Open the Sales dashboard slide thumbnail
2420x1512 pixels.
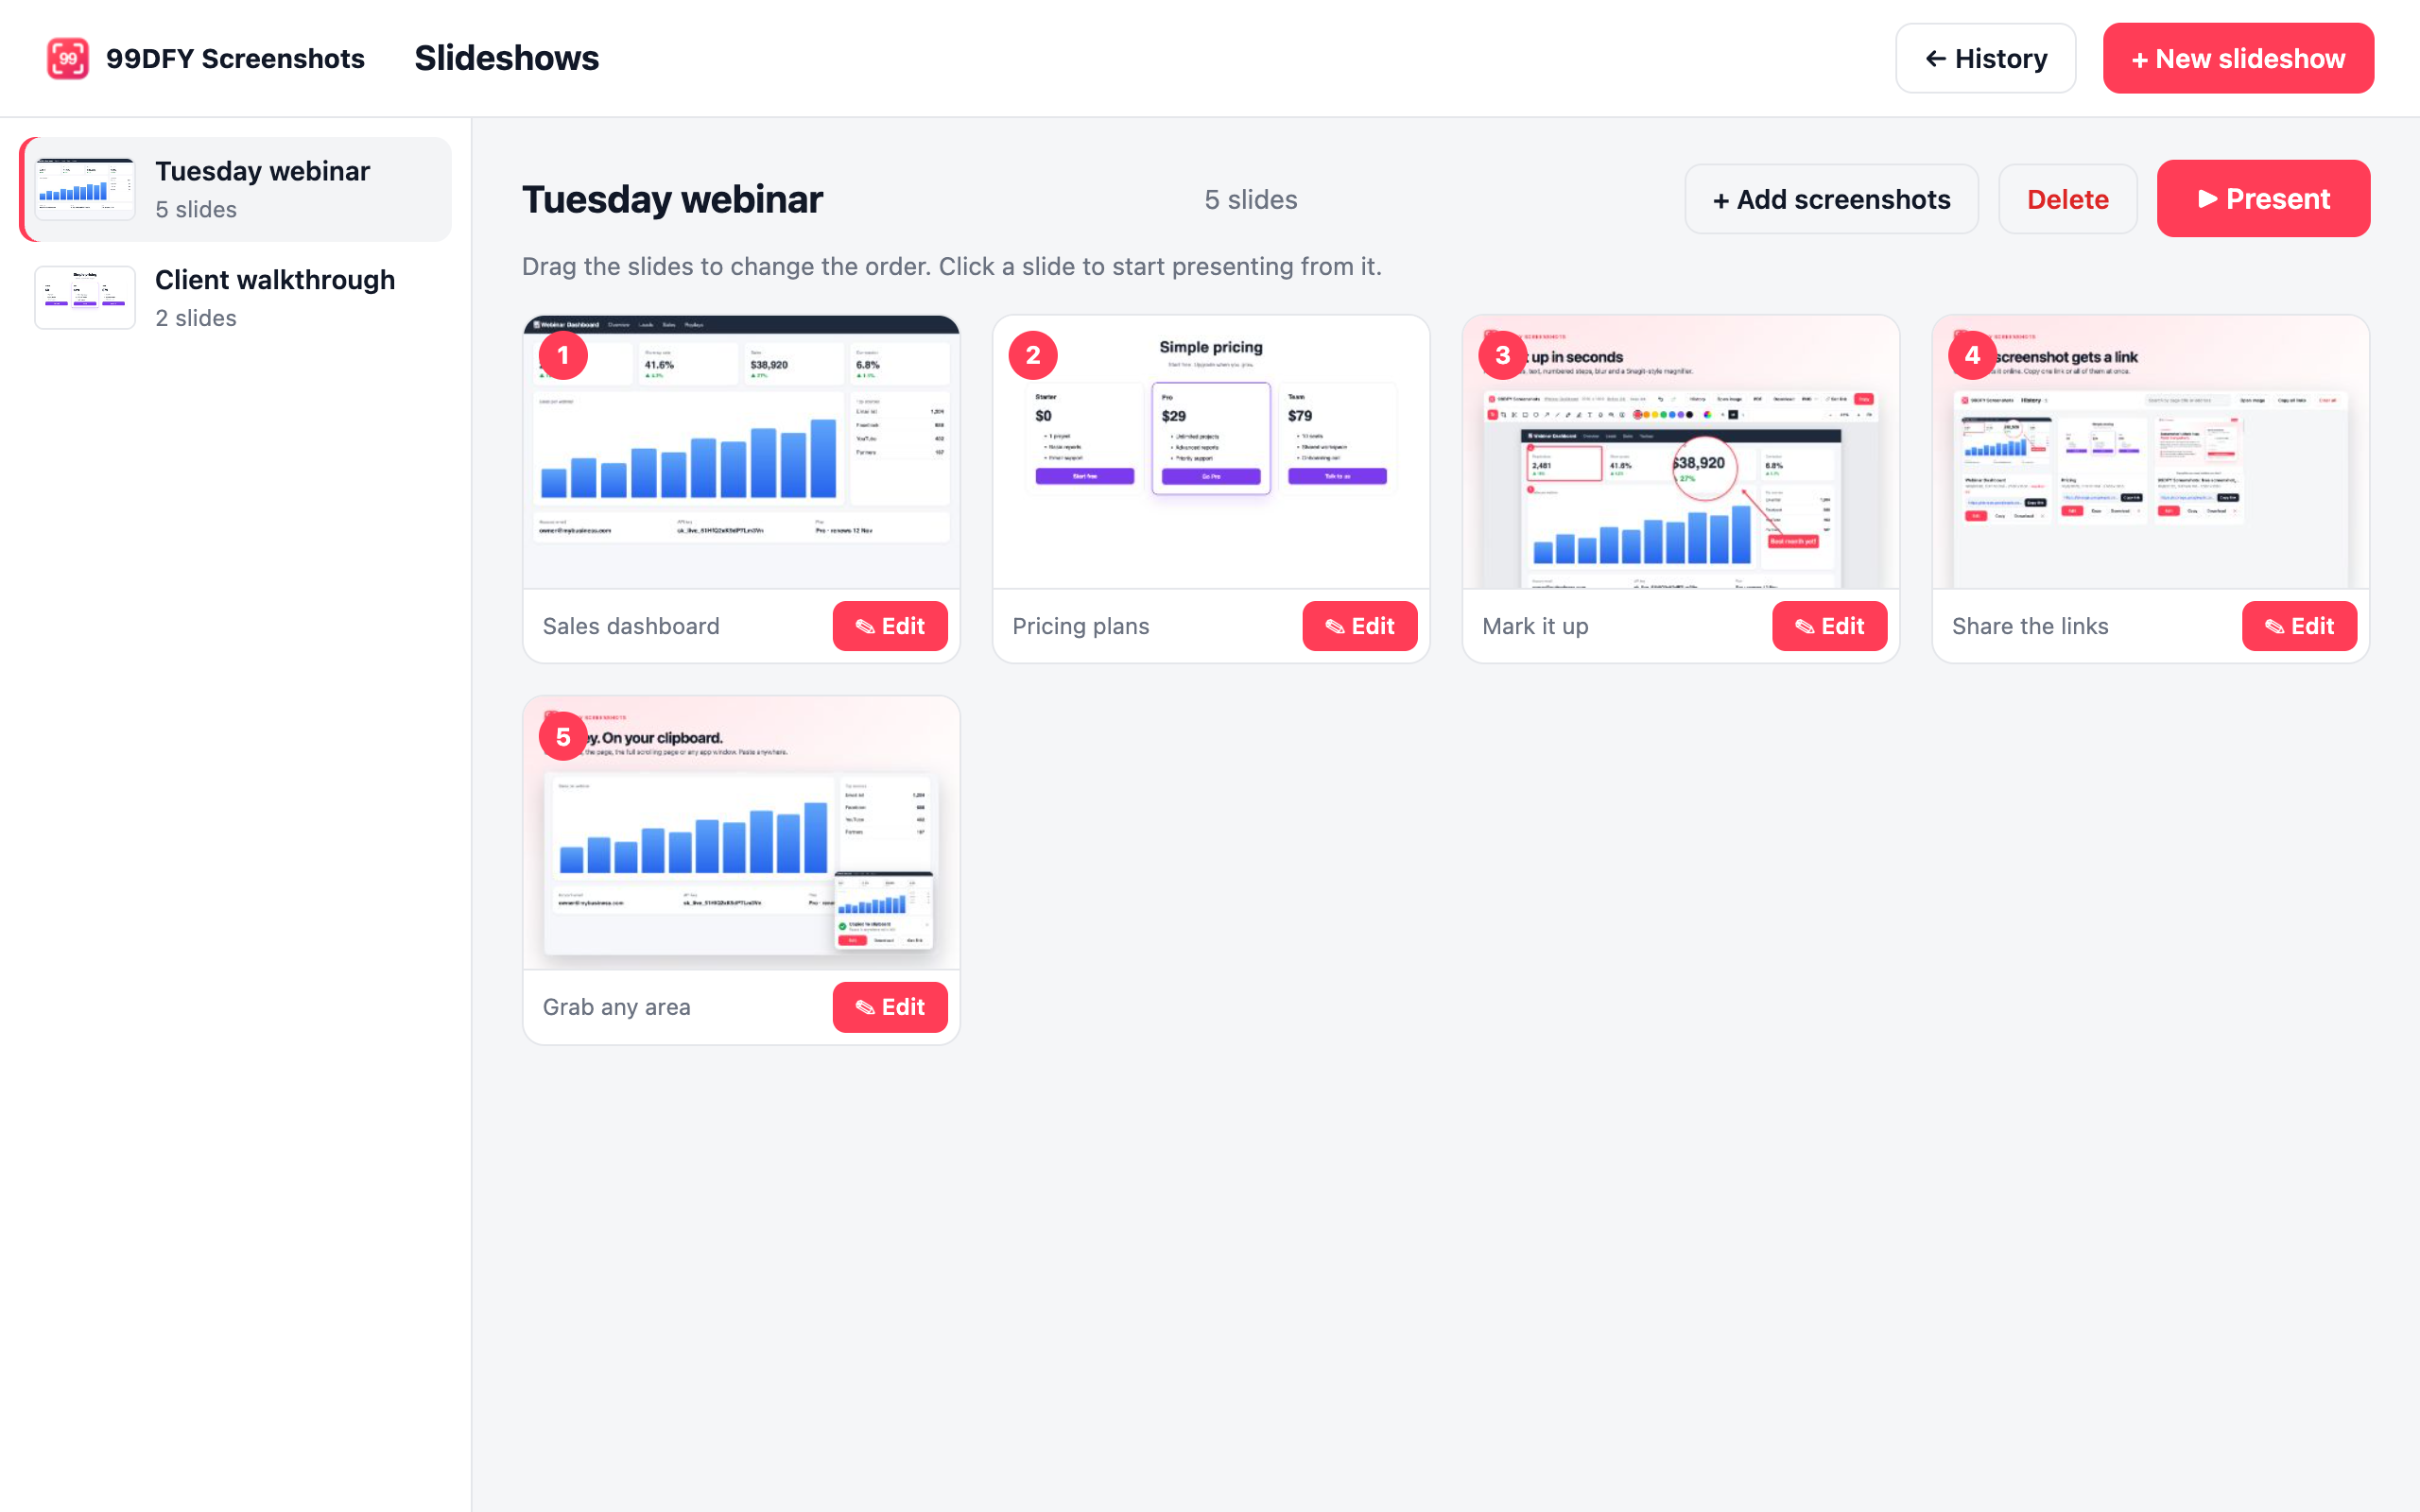(x=741, y=452)
